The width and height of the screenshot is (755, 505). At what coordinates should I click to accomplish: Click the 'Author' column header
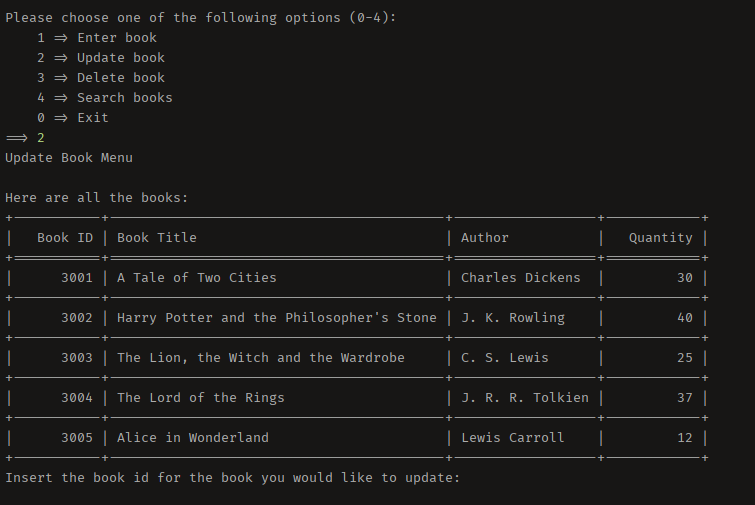pos(485,238)
